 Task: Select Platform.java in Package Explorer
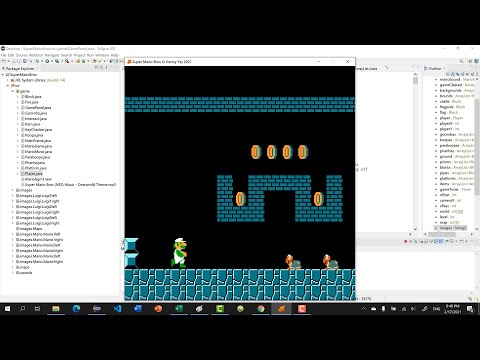point(33,168)
